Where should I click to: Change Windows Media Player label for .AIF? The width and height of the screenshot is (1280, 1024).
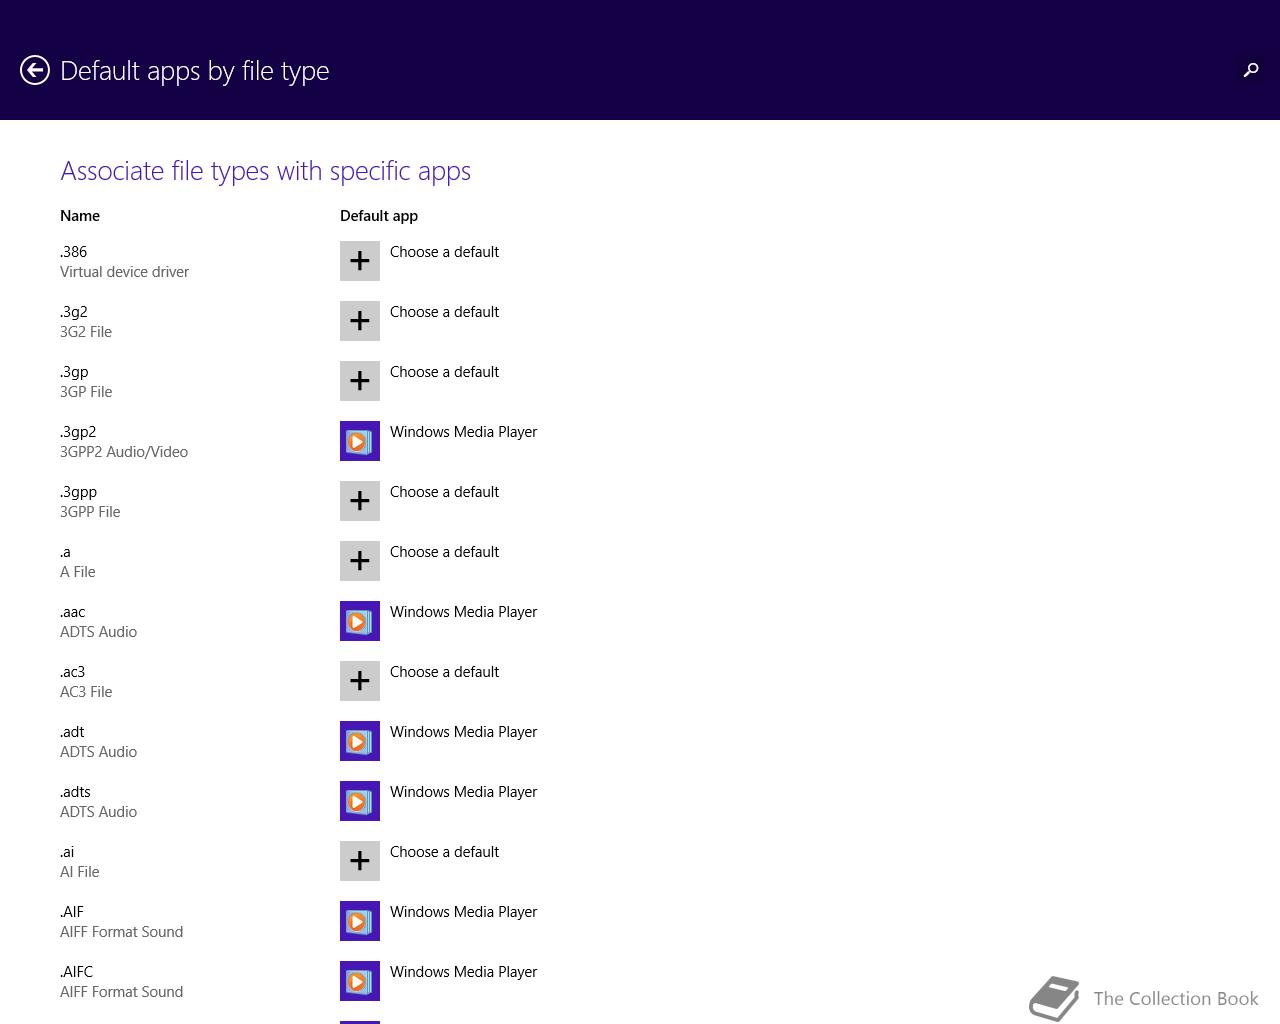[x=463, y=912]
